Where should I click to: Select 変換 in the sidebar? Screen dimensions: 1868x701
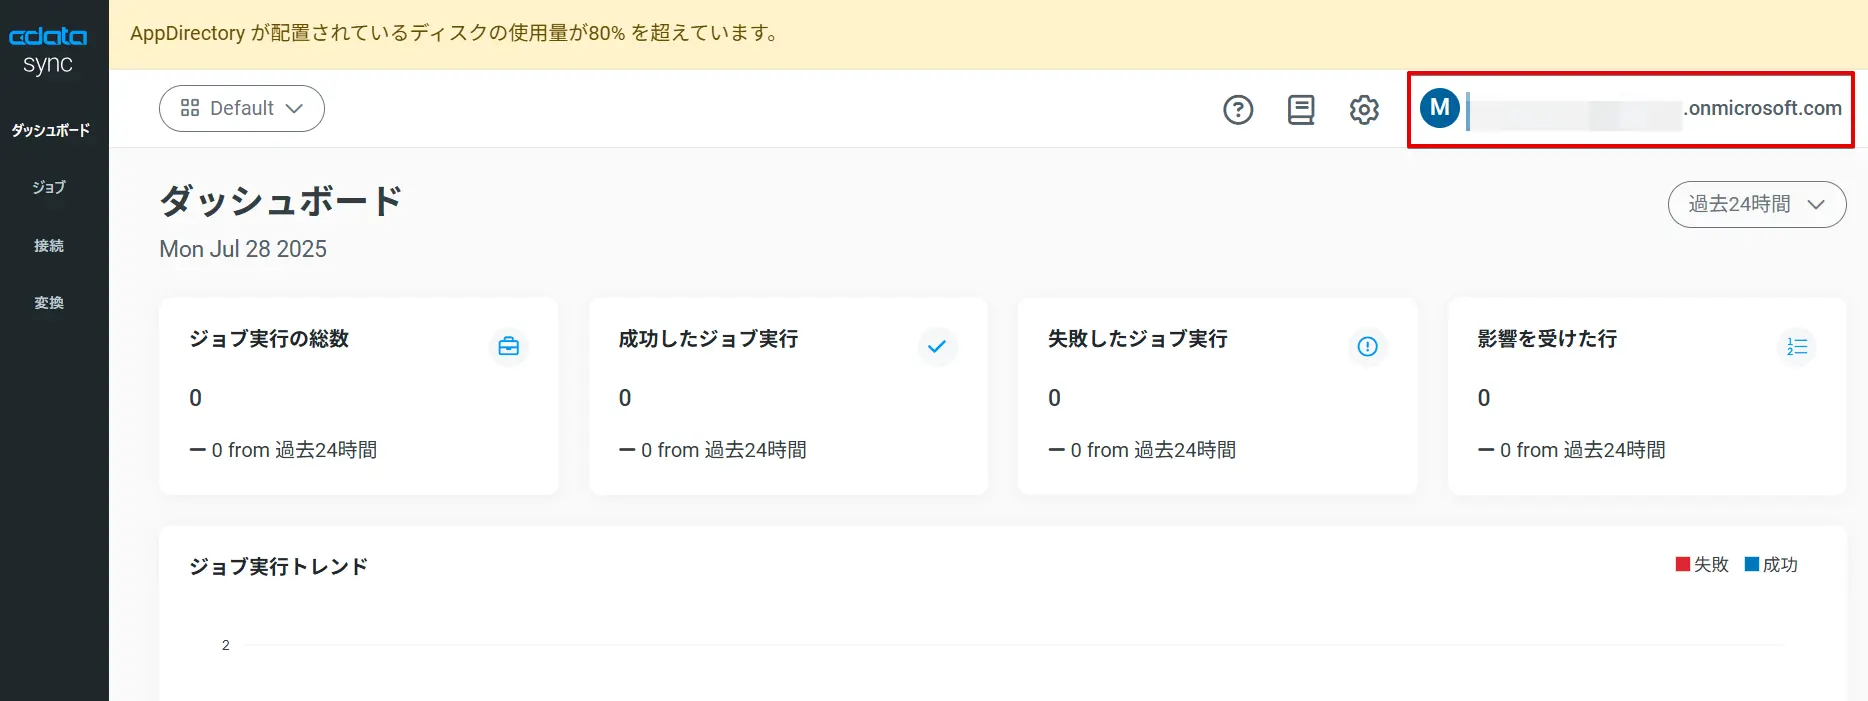coord(49,302)
